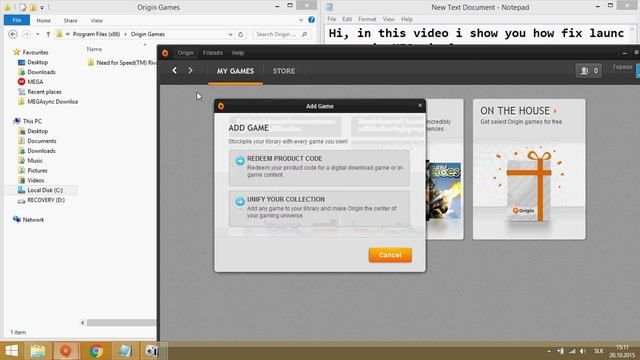Image resolution: width=640 pixels, height=360 pixels.
Task: Open the On The House tile
Action: [x=529, y=169]
